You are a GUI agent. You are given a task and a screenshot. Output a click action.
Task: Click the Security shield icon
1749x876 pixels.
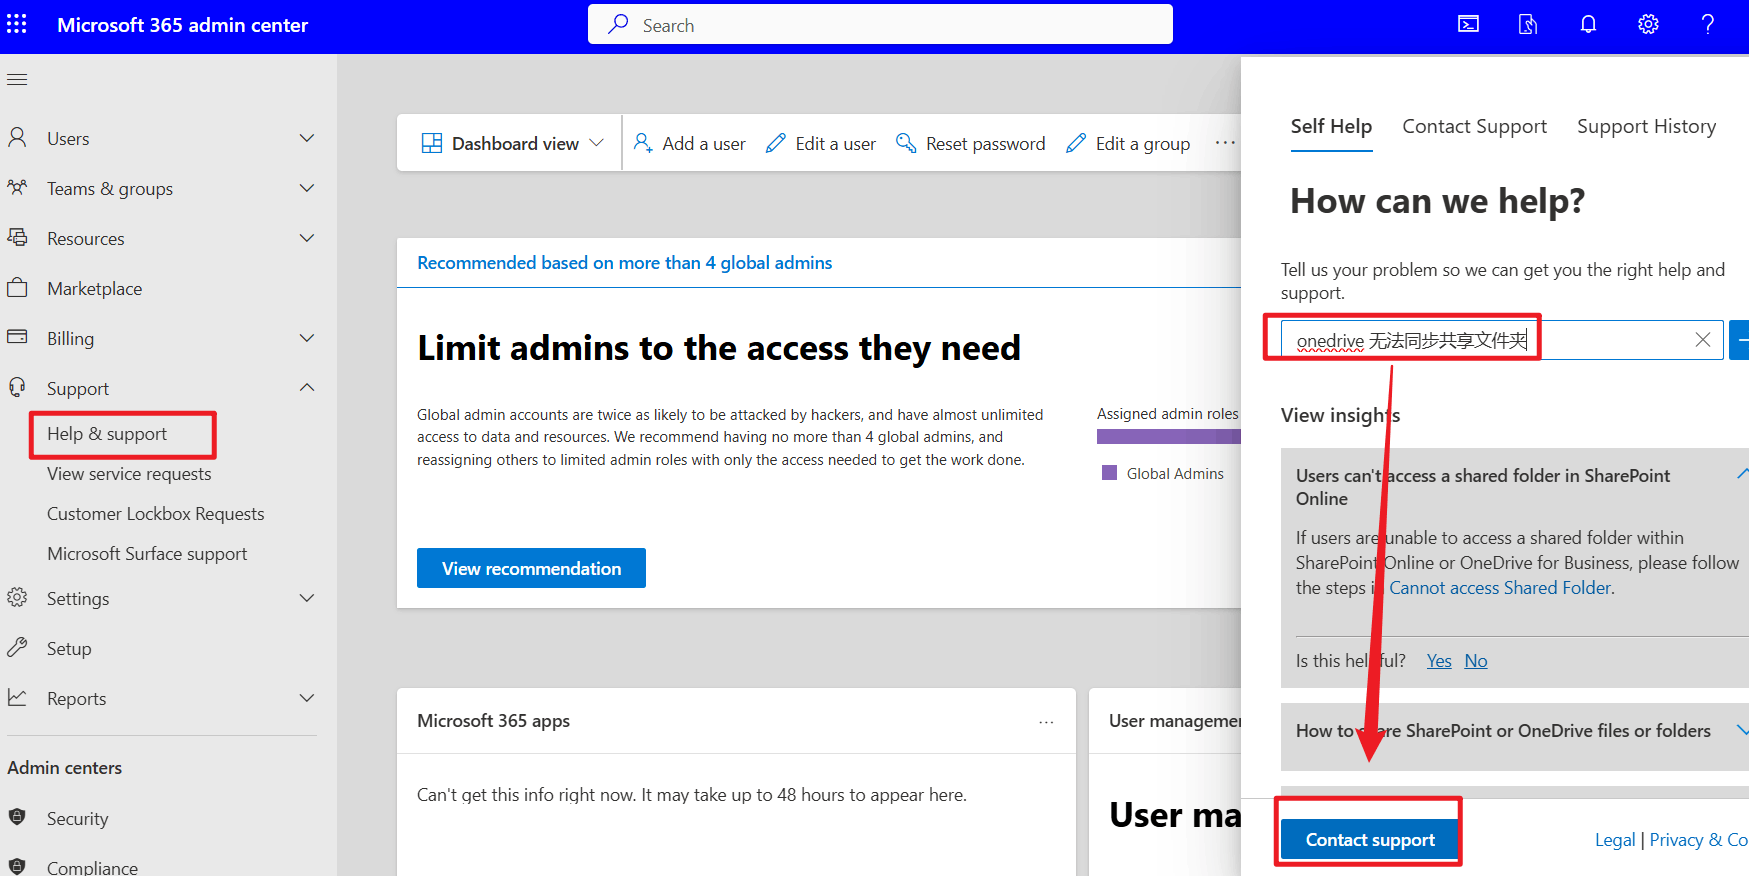coord(17,817)
